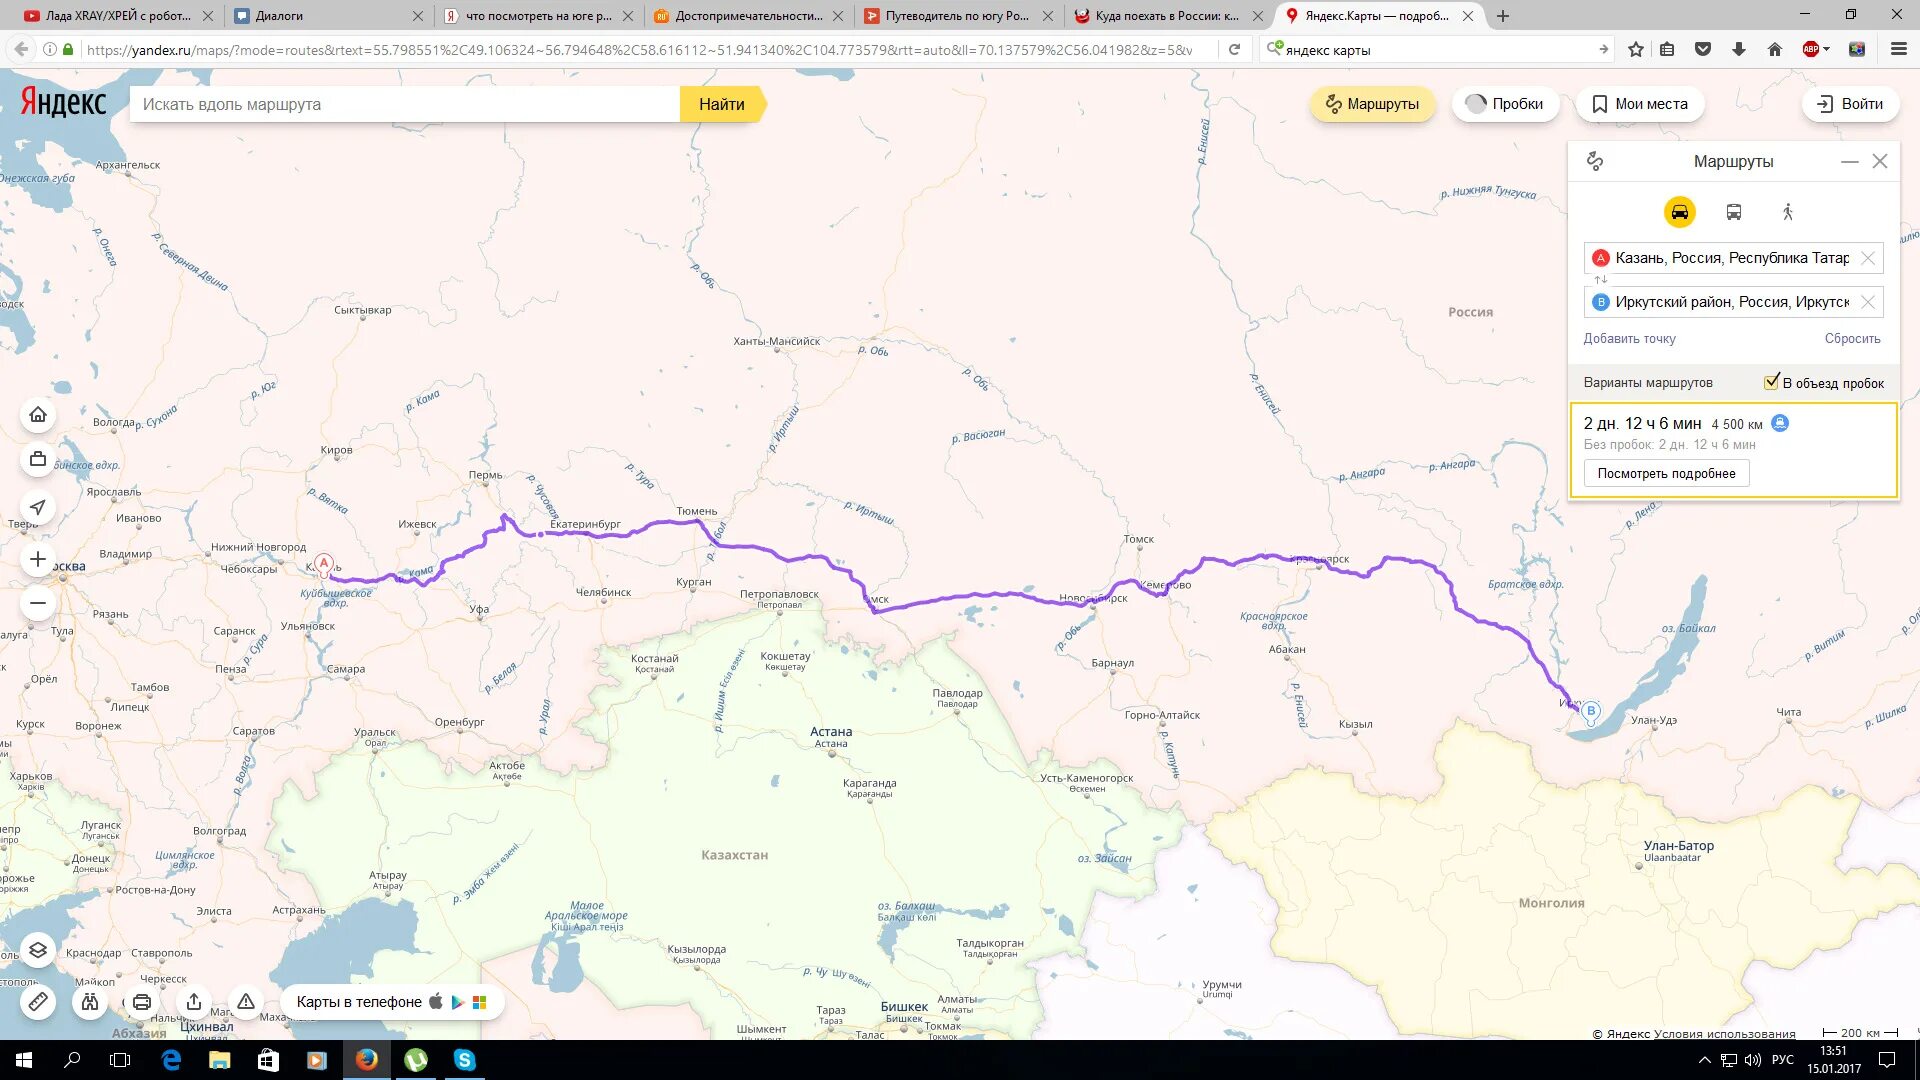Image resolution: width=1920 pixels, height=1080 pixels.
Task: Open Мои места bookmarks
Action: tap(1639, 104)
